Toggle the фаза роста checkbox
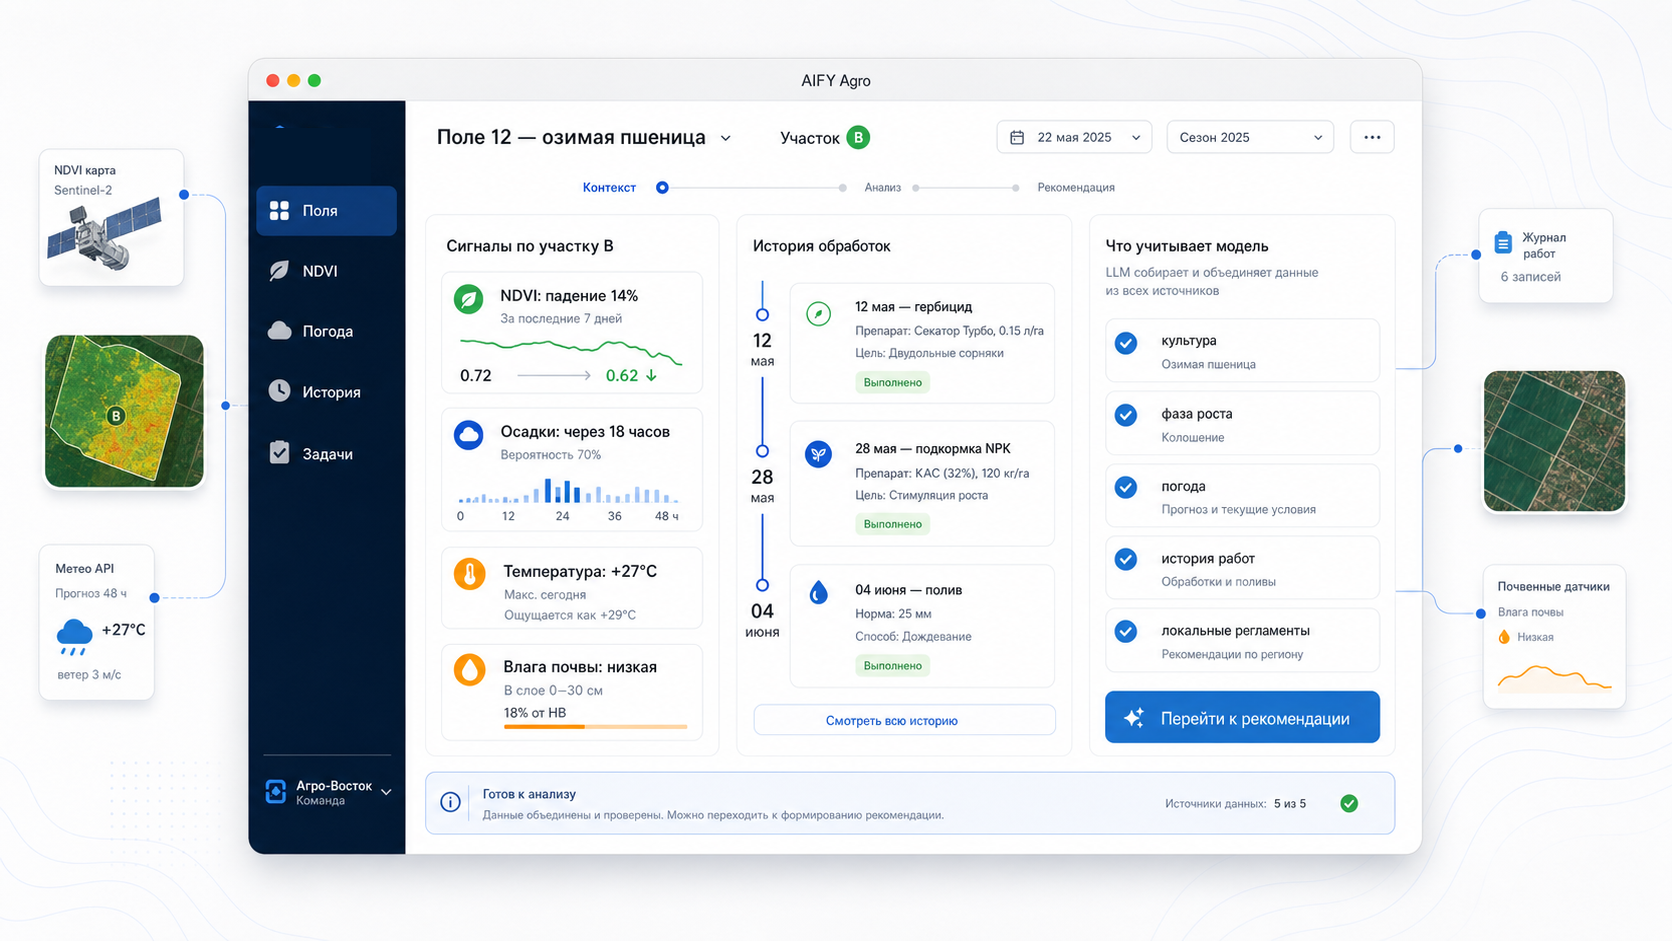Image resolution: width=1672 pixels, height=941 pixels. (1126, 415)
